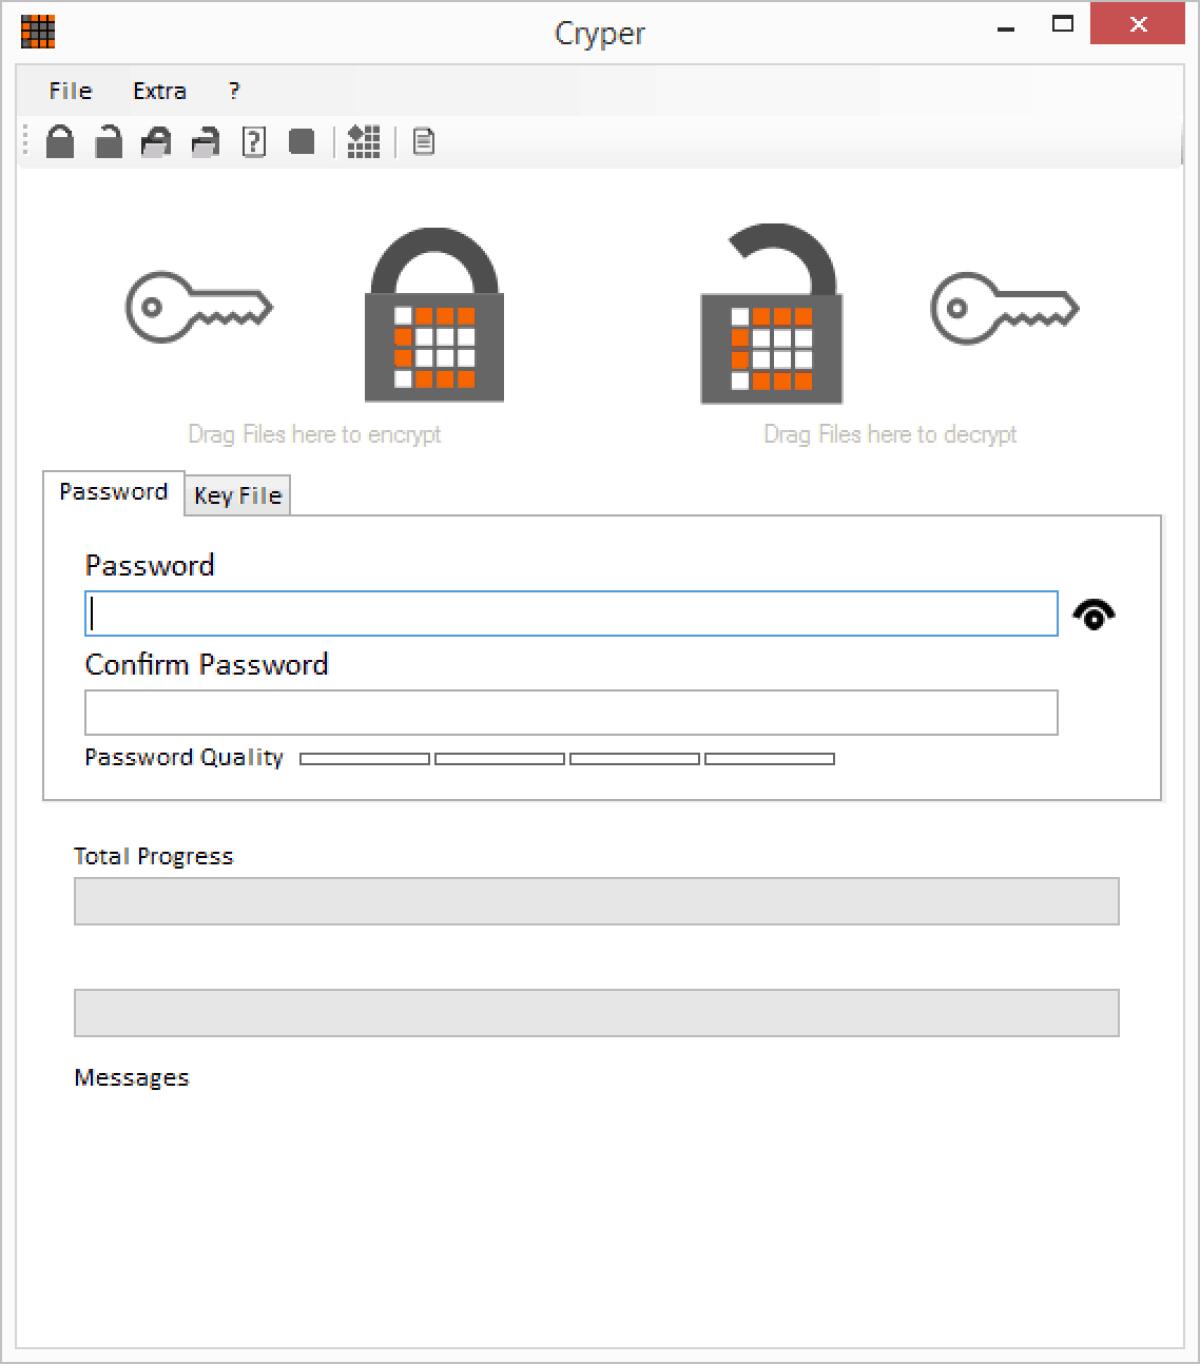The width and height of the screenshot is (1200, 1364).
Task: Open the File menu
Action: pos(69,91)
